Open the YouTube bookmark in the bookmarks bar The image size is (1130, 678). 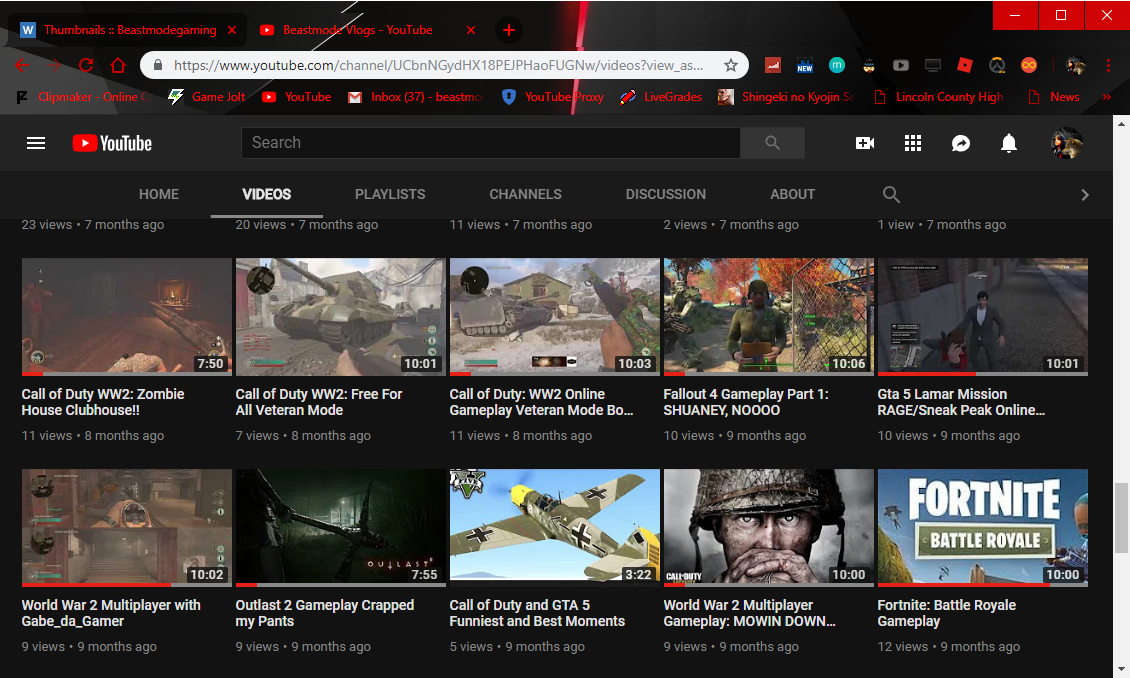click(x=296, y=97)
